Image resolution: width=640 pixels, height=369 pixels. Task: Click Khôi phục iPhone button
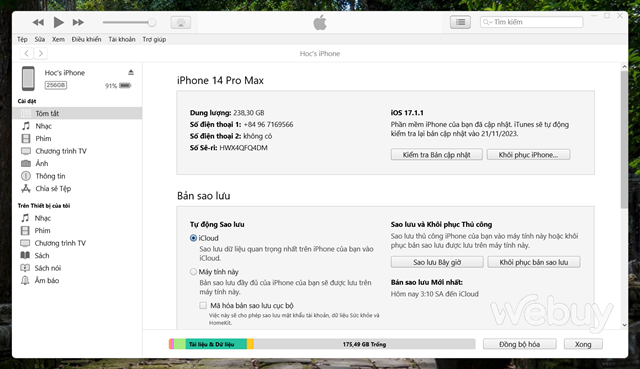[528, 155]
